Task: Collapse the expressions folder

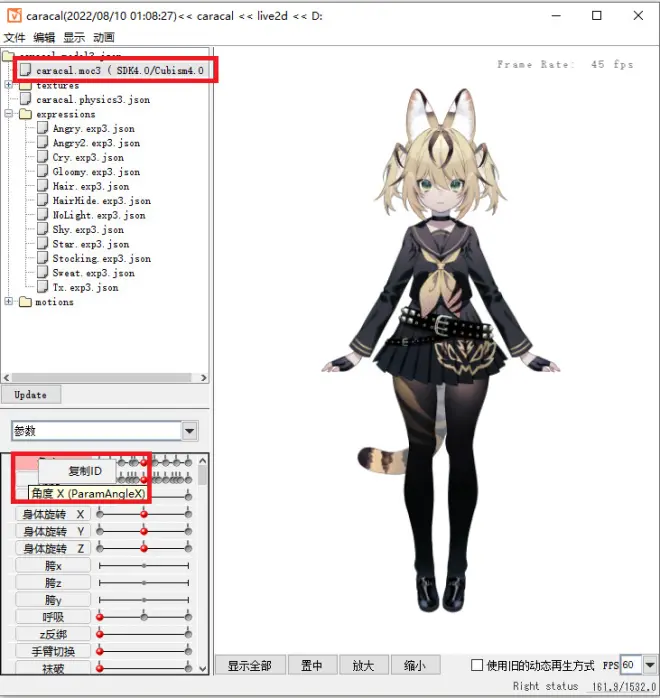Action: pyautogui.click(x=8, y=114)
